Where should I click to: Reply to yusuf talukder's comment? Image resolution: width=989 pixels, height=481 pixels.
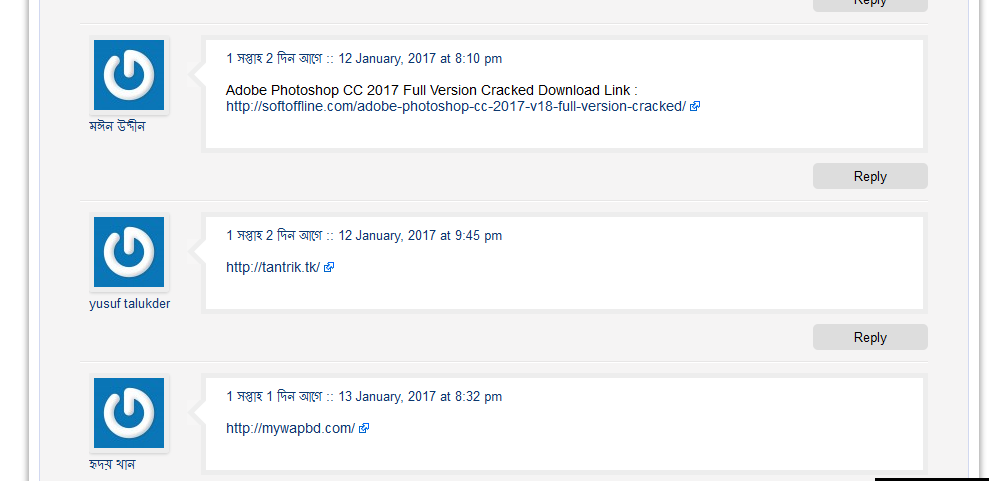click(x=870, y=337)
